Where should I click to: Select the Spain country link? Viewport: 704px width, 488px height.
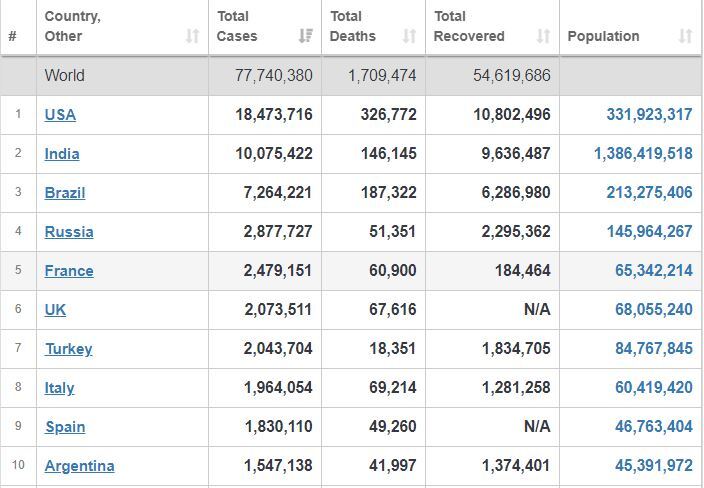coord(65,427)
